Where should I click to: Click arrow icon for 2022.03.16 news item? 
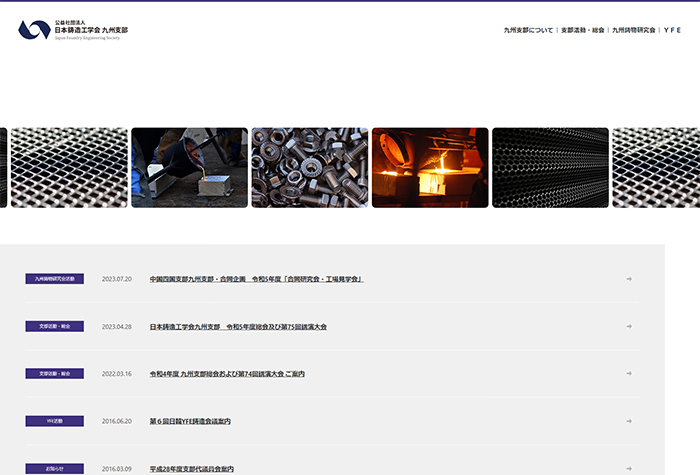click(x=629, y=373)
